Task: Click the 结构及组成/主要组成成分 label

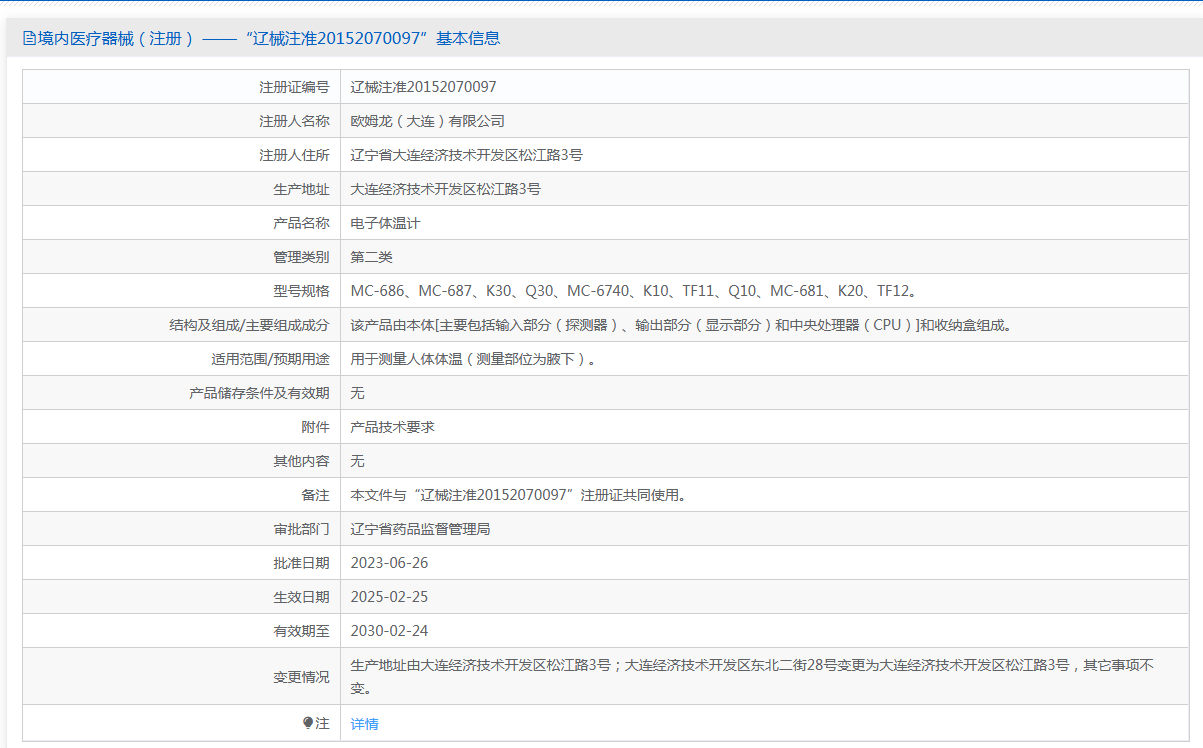Action: pos(250,325)
